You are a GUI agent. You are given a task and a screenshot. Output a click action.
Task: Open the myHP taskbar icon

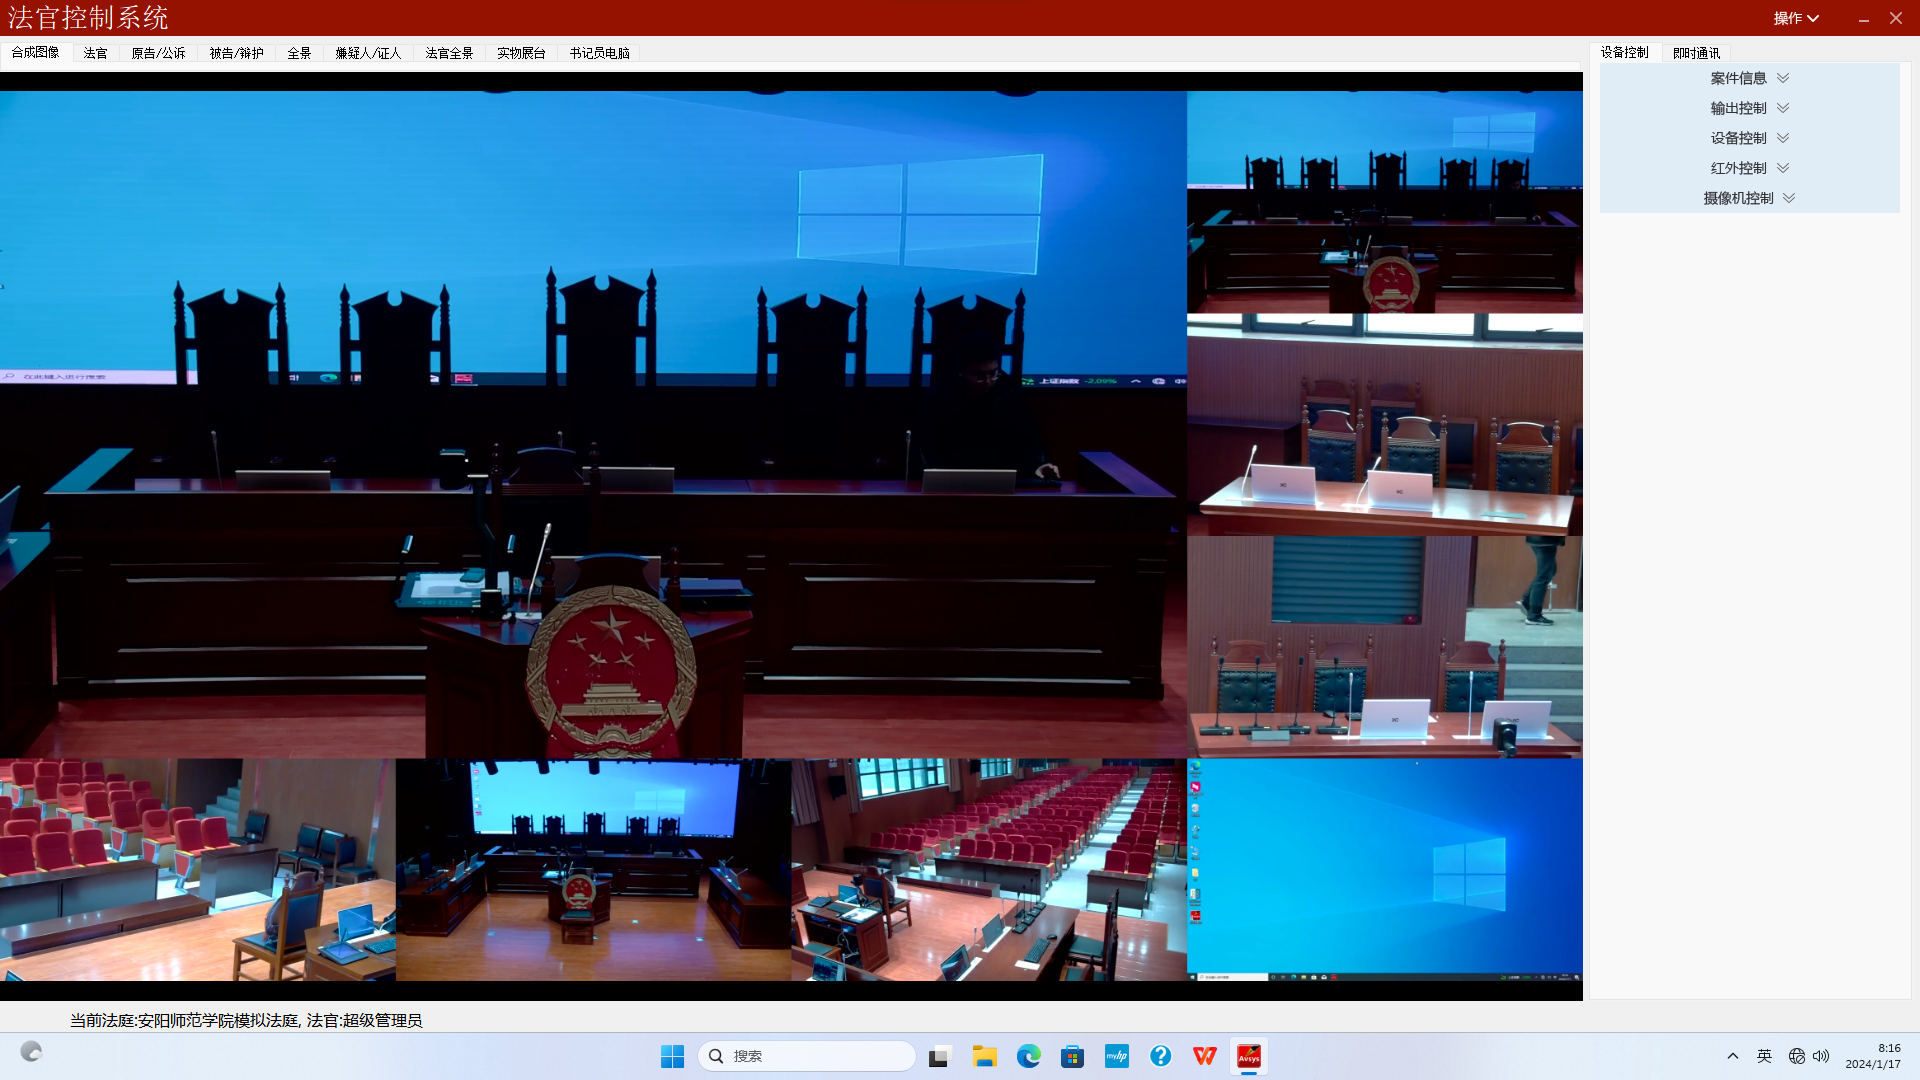[1117, 1056]
